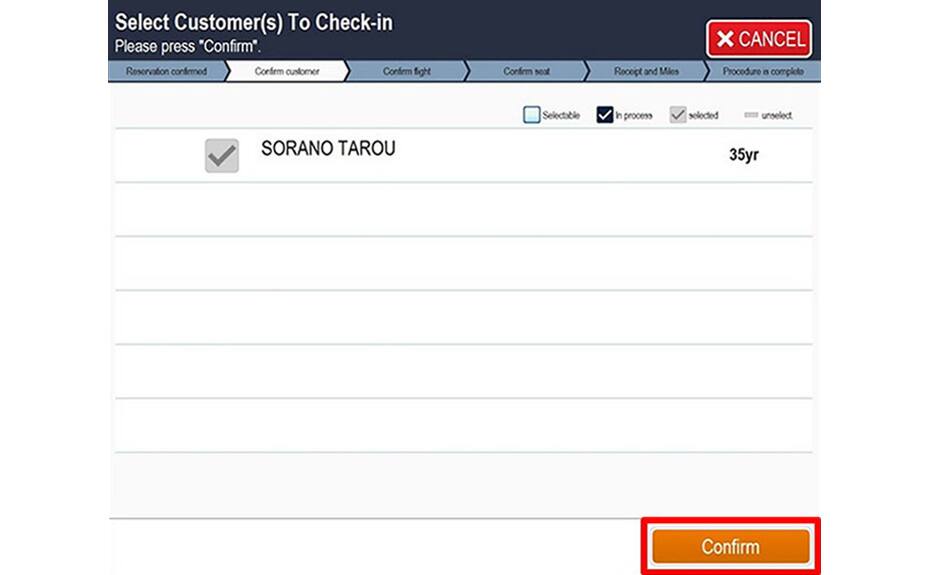The width and height of the screenshot is (930, 575).
Task: Click the Selectable legend text label
Action: pyautogui.click(x=561, y=115)
